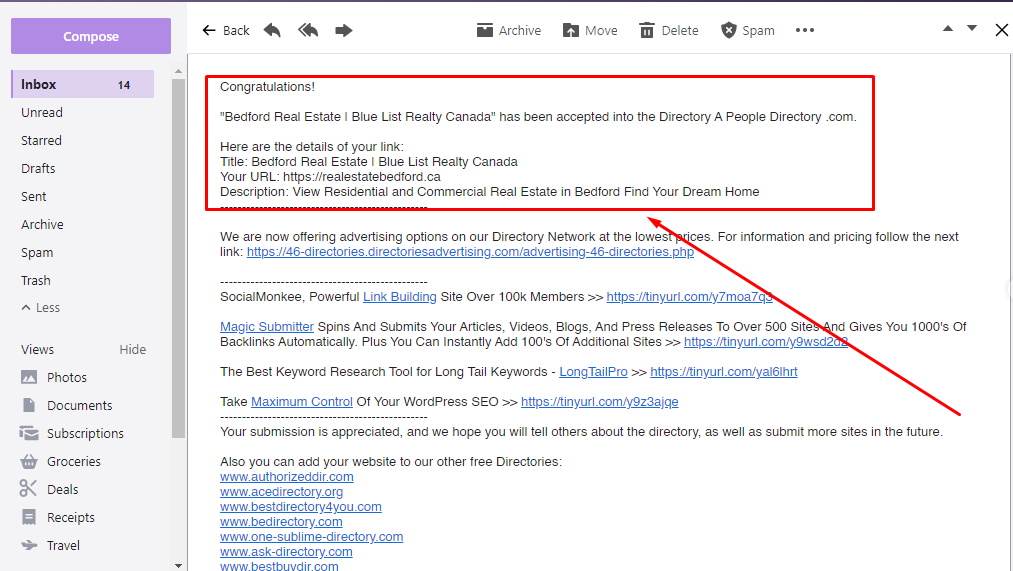Click the Reply arrow icon
Viewport: 1013px width, 571px height.
(272, 30)
